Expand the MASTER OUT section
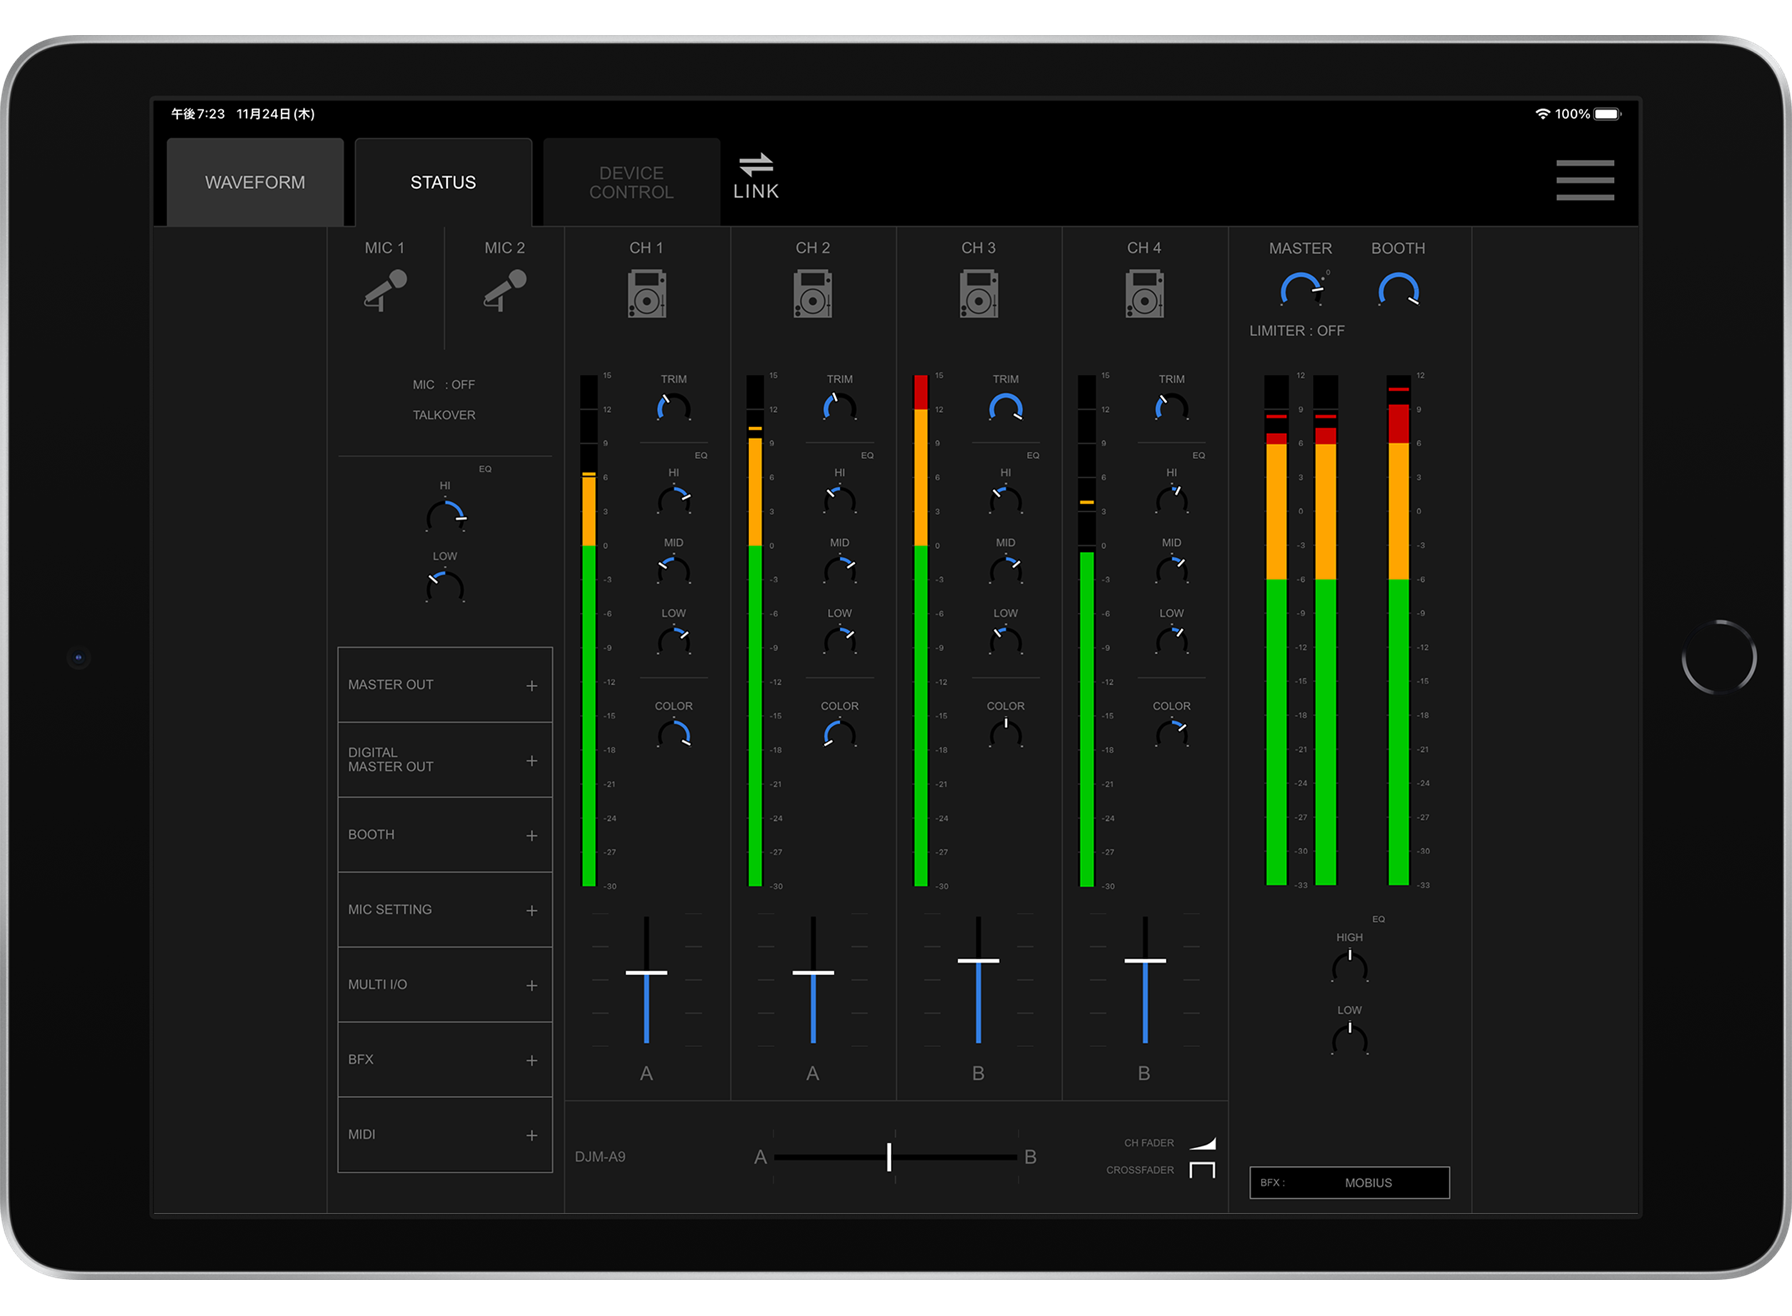Screen dimensions: 1792x1316 click(x=444, y=684)
